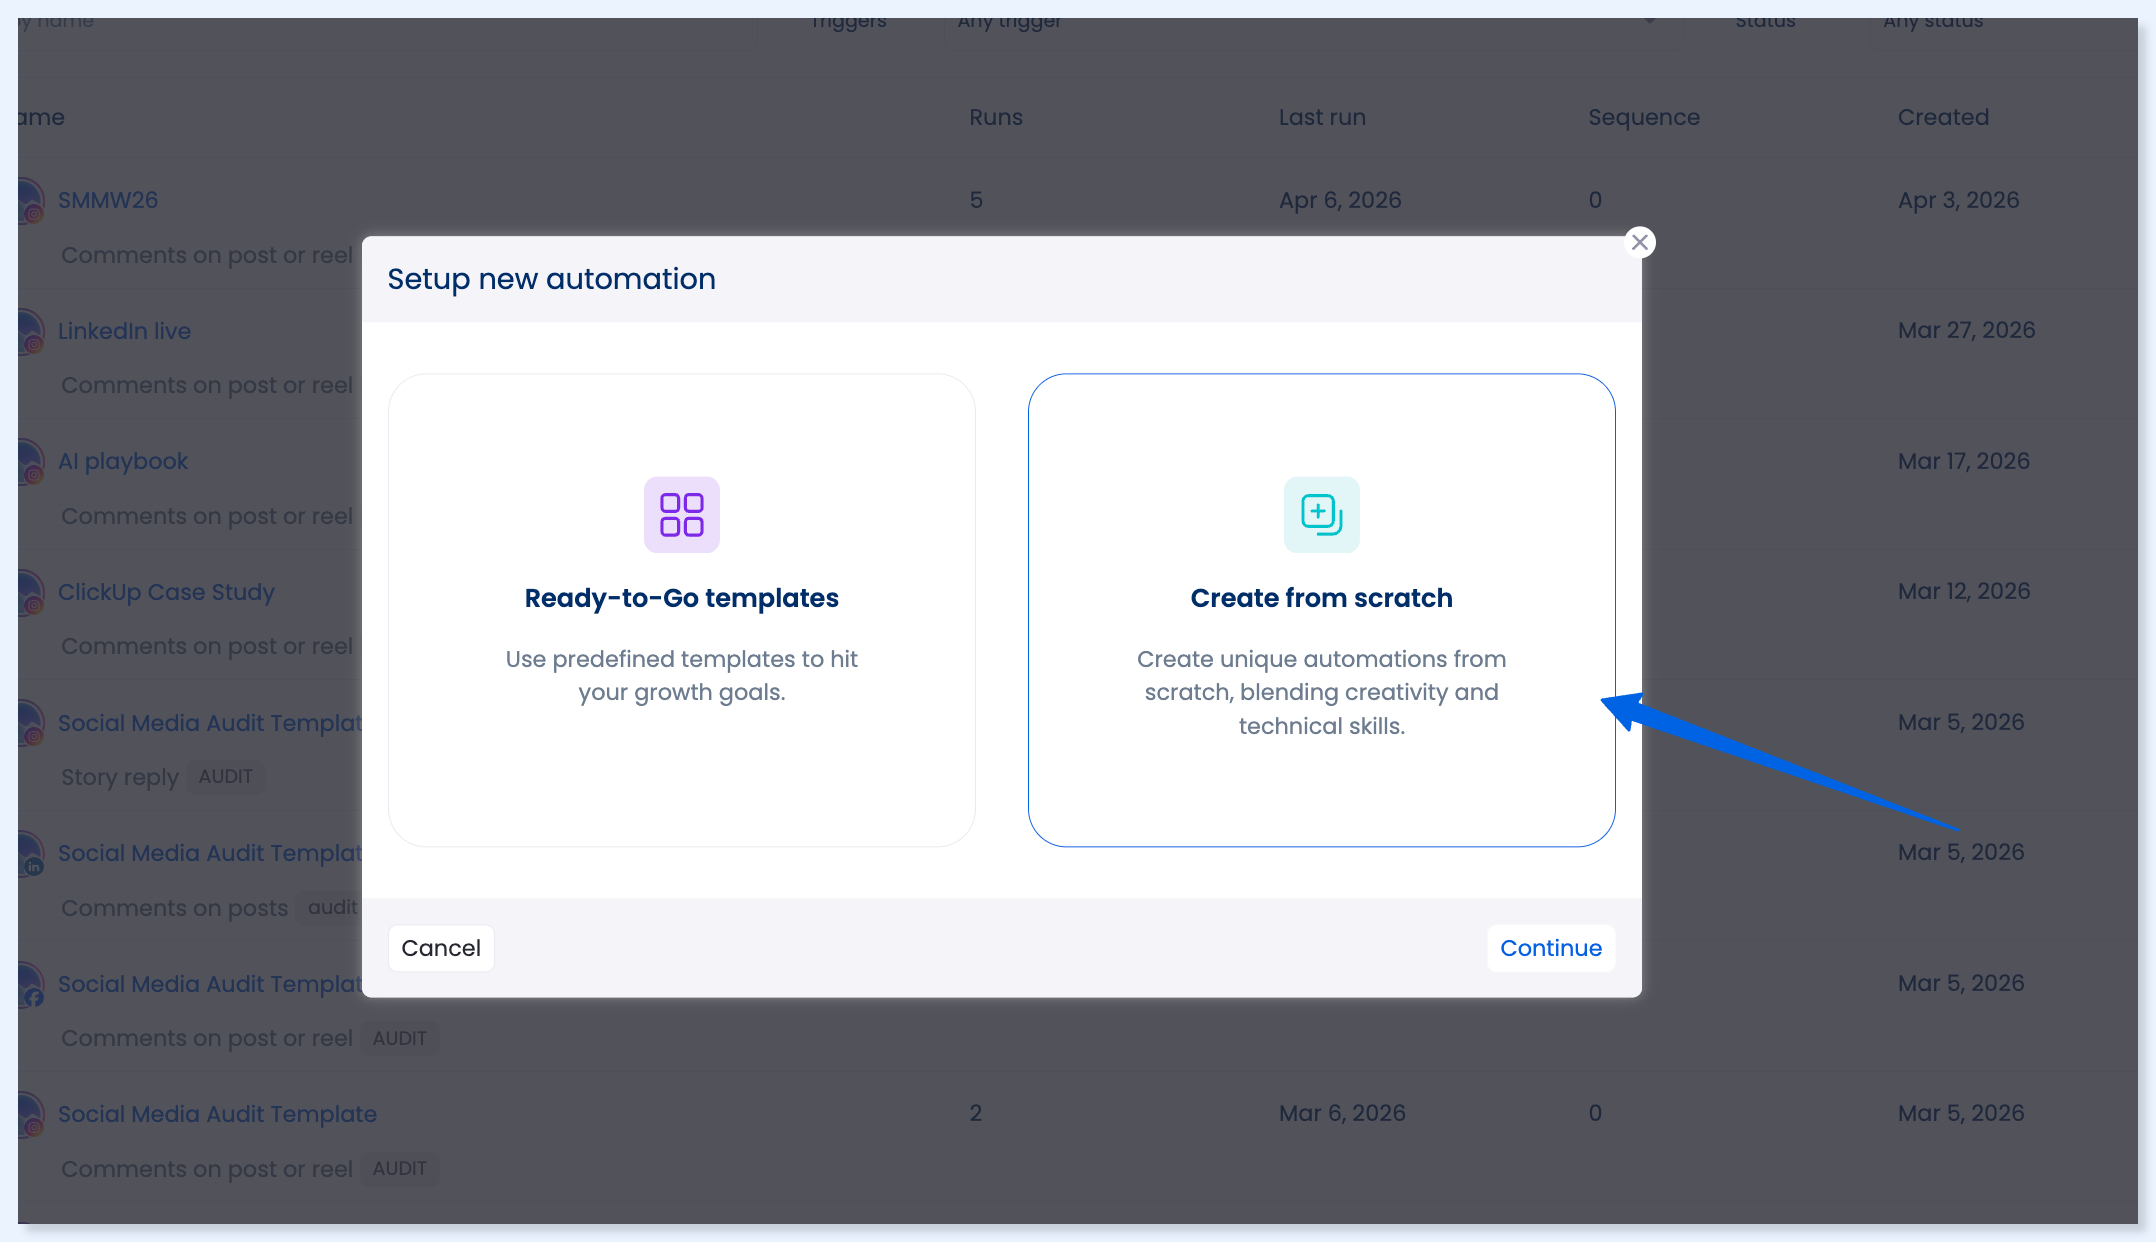The height and width of the screenshot is (1242, 2156).
Task: Click the AI playbook account avatar icon
Action: 30,461
